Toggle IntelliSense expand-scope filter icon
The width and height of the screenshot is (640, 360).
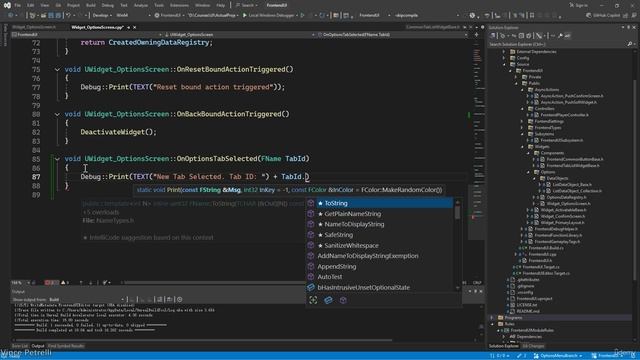[x=313, y=300]
